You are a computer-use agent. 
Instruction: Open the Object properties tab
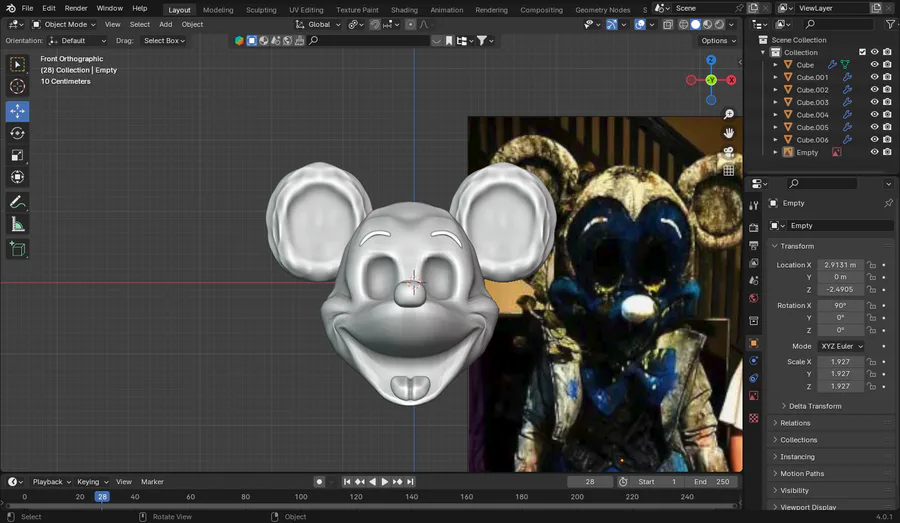coord(754,343)
